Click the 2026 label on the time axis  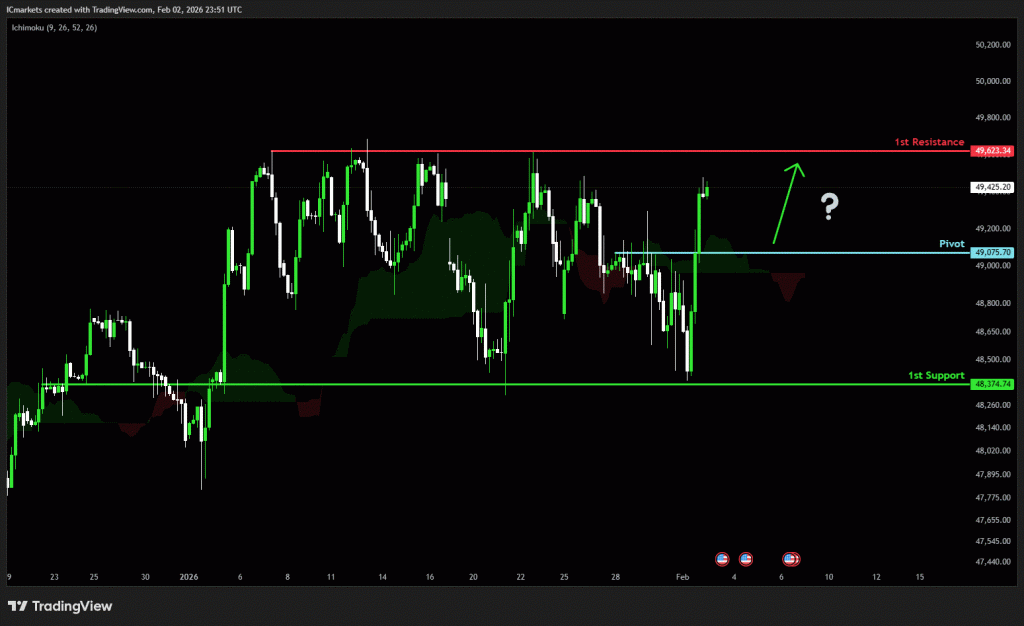(x=190, y=577)
